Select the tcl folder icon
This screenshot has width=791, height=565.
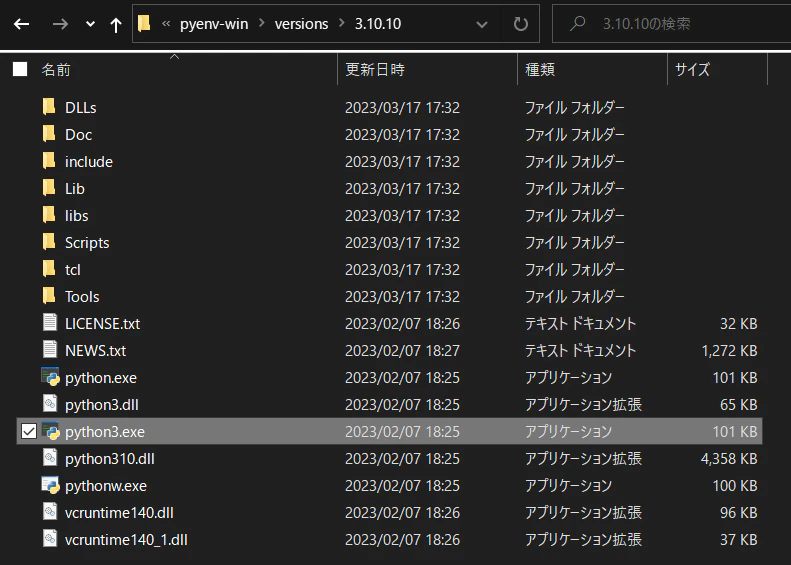click(x=49, y=269)
